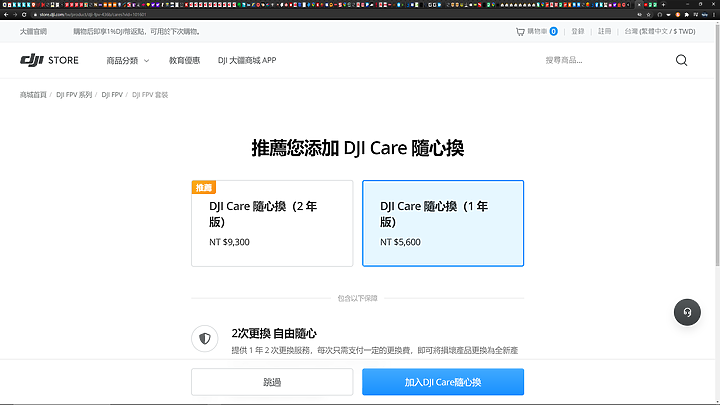Screen dimensions: 720x405
Task: Expand the 商品分類 dropdown
Action: pos(128,61)
